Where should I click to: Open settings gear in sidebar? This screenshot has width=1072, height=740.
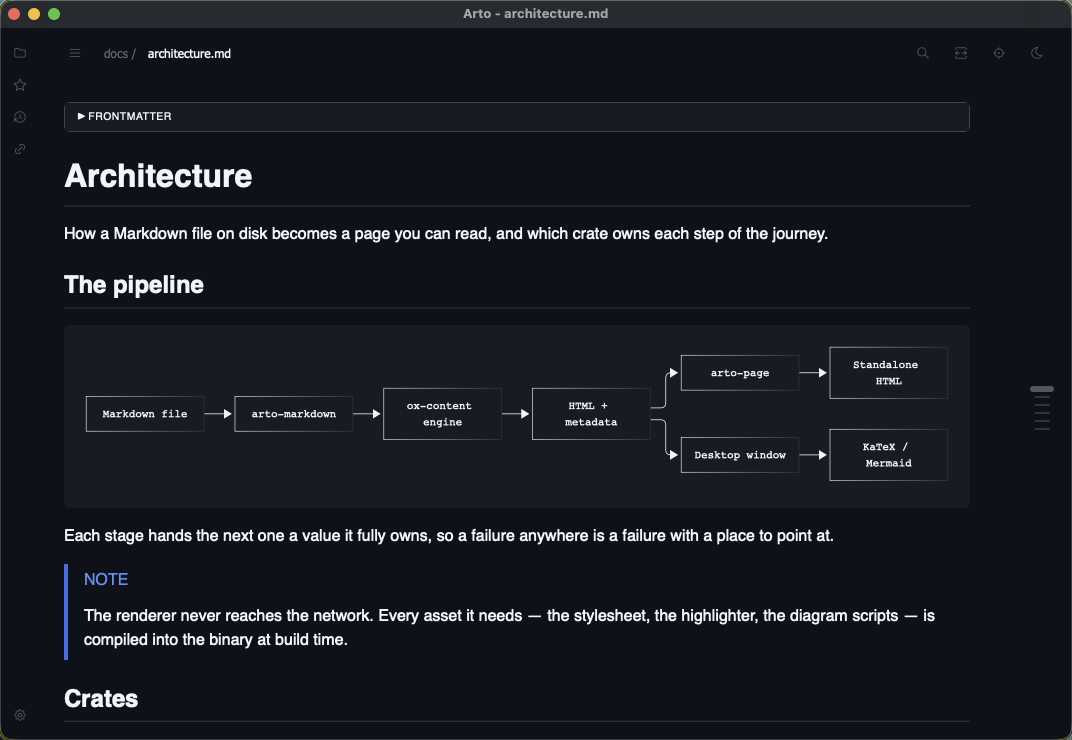20,715
